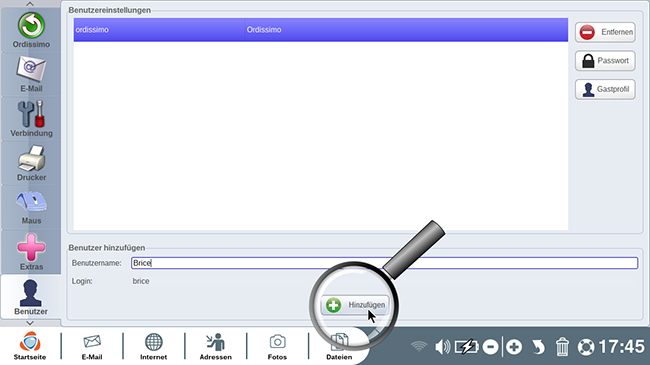Screen dimensions: 650x365
Task: Select the ordissimo user row
Action: tap(321, 29)
